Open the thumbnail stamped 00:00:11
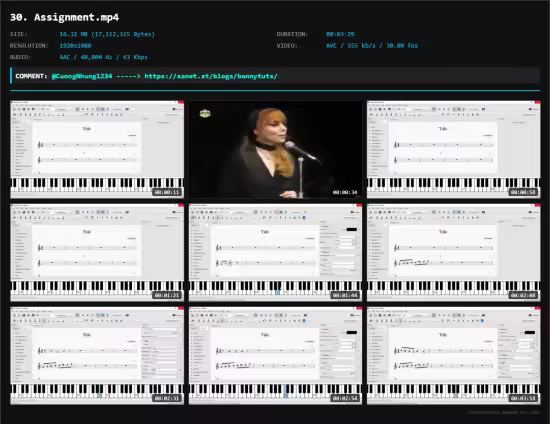The image size is (550, 424). point(97,149)
